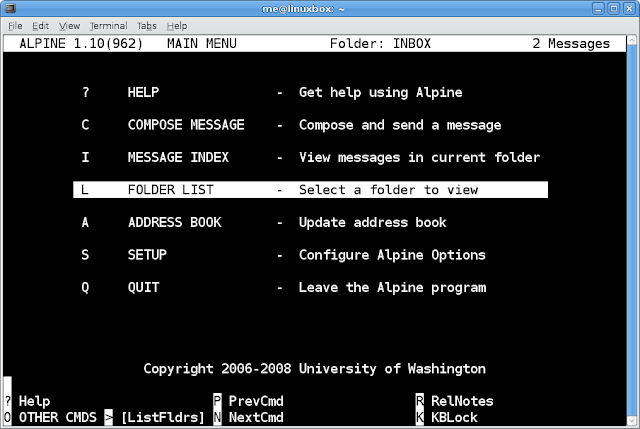
Task: Close the me@linuxbox terminal window
Action: tap(629, 9)
